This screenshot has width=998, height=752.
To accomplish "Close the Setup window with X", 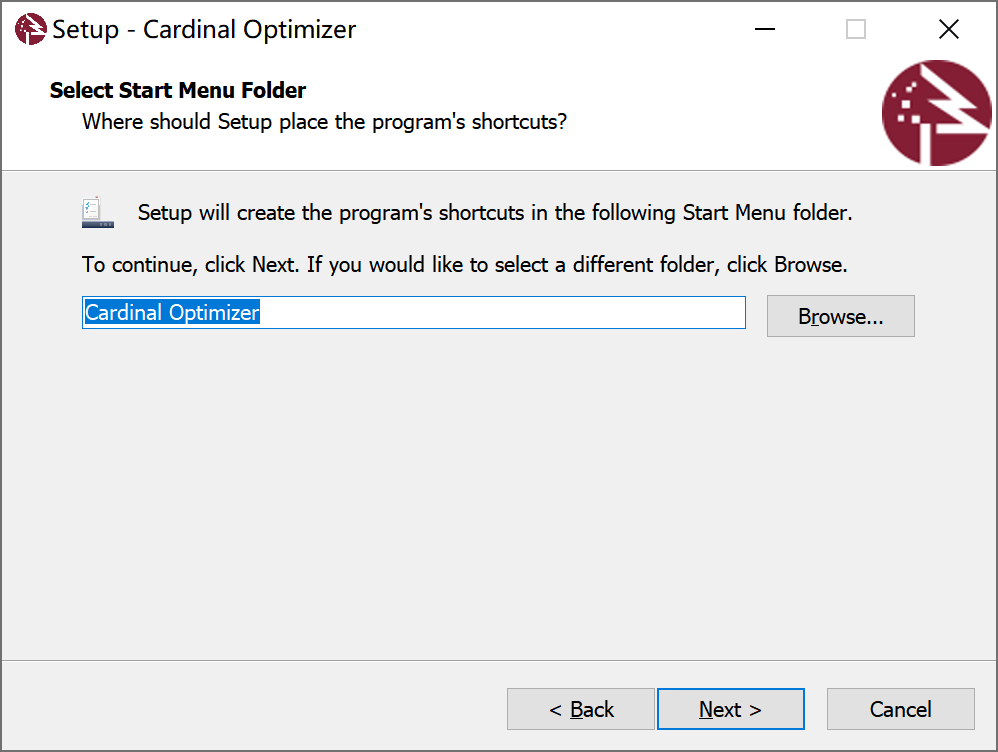I will [949, 30].
